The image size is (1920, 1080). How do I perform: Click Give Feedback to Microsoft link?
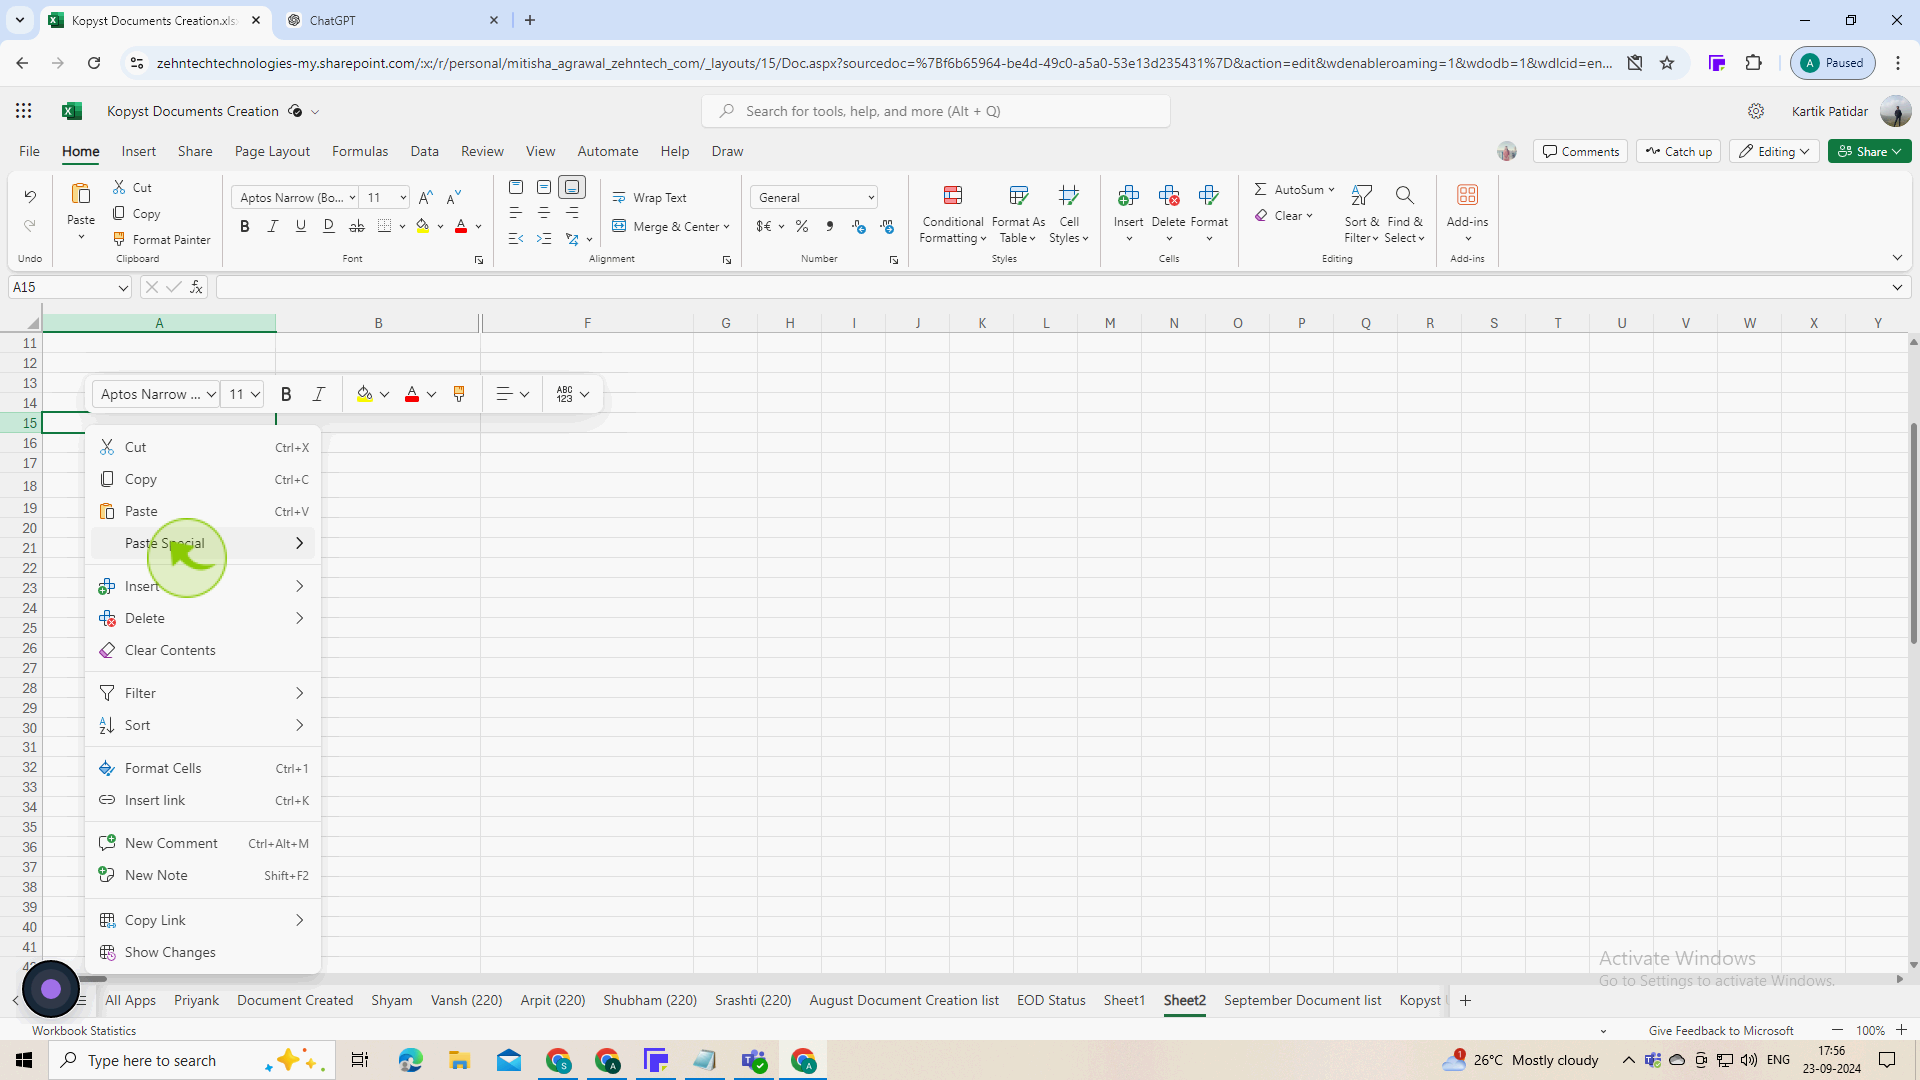[x=1721, y=1030]
